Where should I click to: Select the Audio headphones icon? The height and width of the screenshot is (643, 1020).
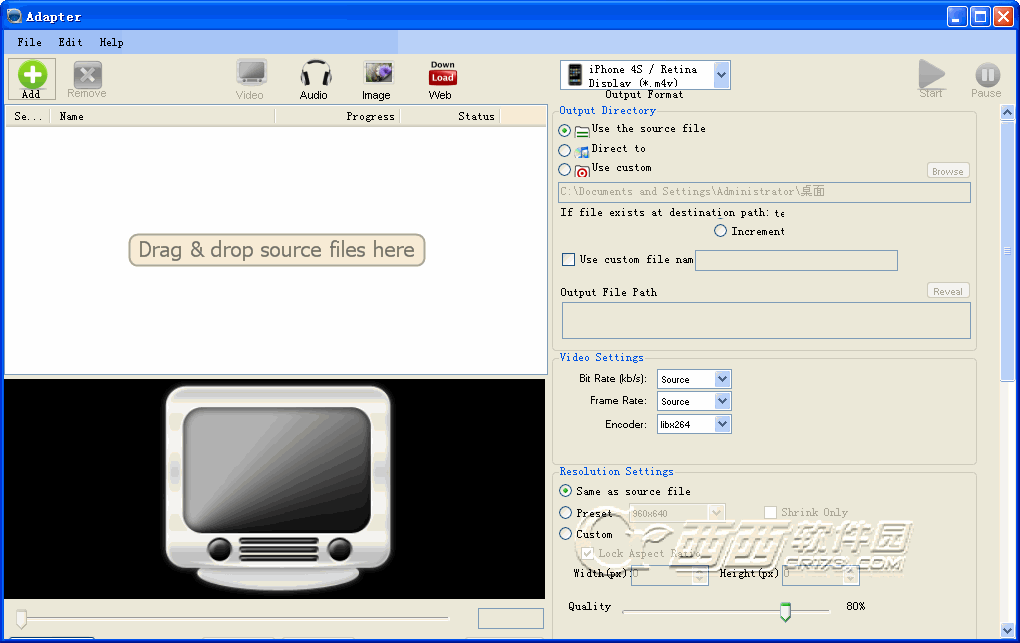pyautogui.click(x=315, y=73)
